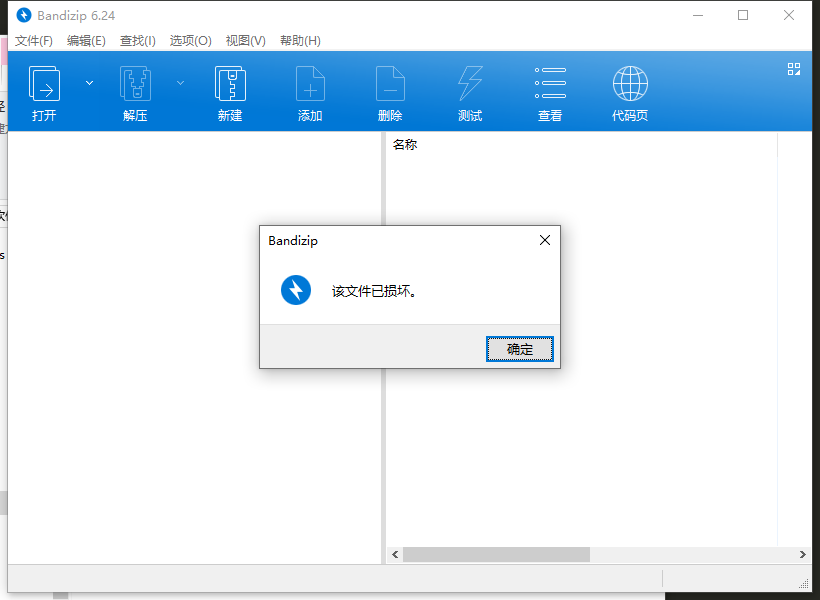Viewport: 820px width, 600px height.
Task: Click the 添加 (Add) toolbar icon
Action: tap(310, 84)
